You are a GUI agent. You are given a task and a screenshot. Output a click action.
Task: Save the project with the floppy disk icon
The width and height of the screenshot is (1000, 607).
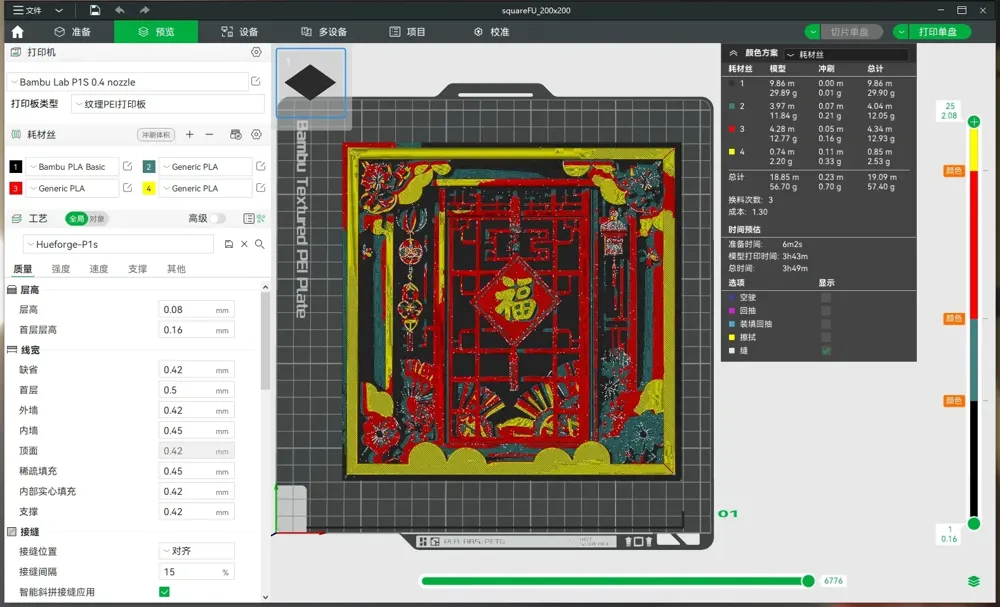click(94, 10)
